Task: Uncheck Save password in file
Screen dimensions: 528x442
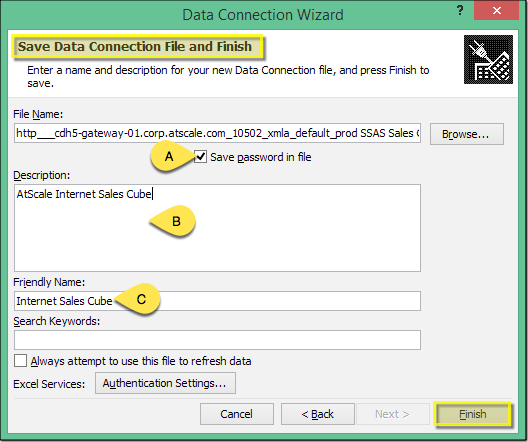Action: 200,157
